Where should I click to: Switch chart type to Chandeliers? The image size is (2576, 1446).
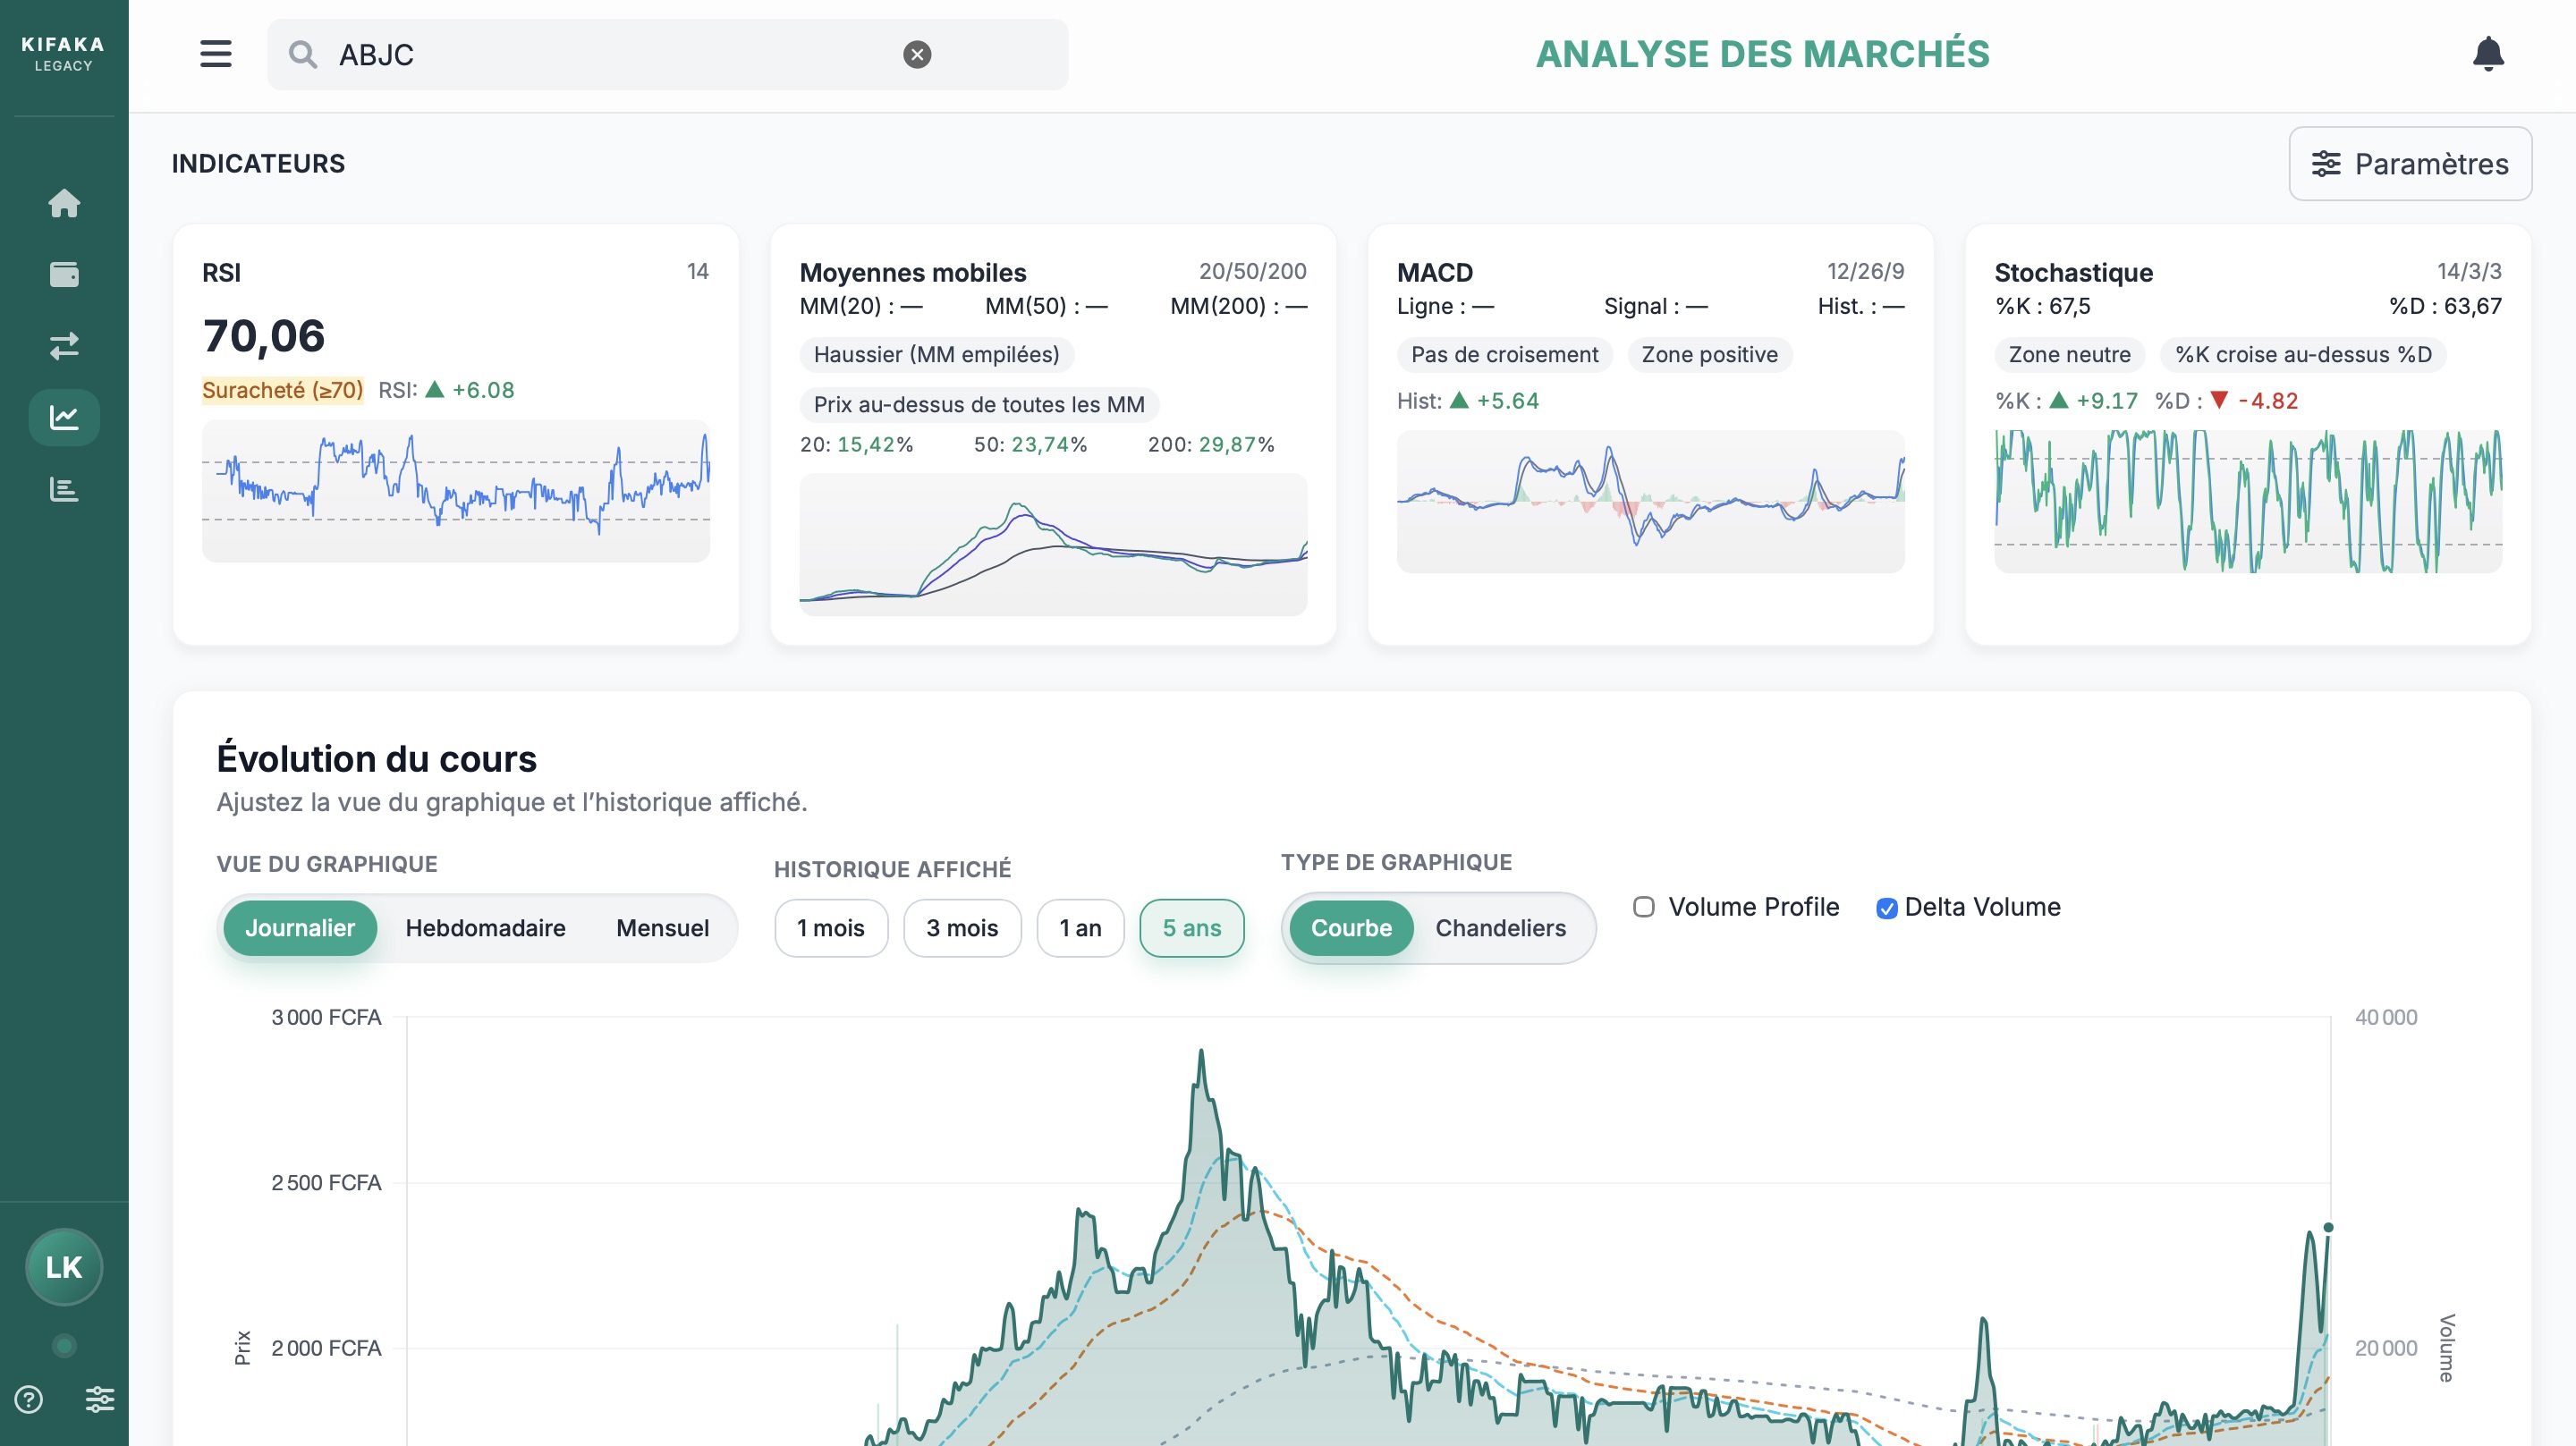(x=1501, y=928)
